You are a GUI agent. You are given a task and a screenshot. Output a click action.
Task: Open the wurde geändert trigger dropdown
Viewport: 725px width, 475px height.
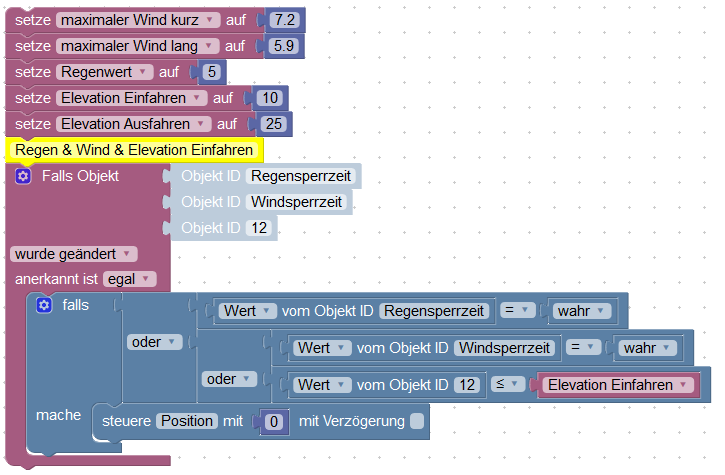[74, 254]
